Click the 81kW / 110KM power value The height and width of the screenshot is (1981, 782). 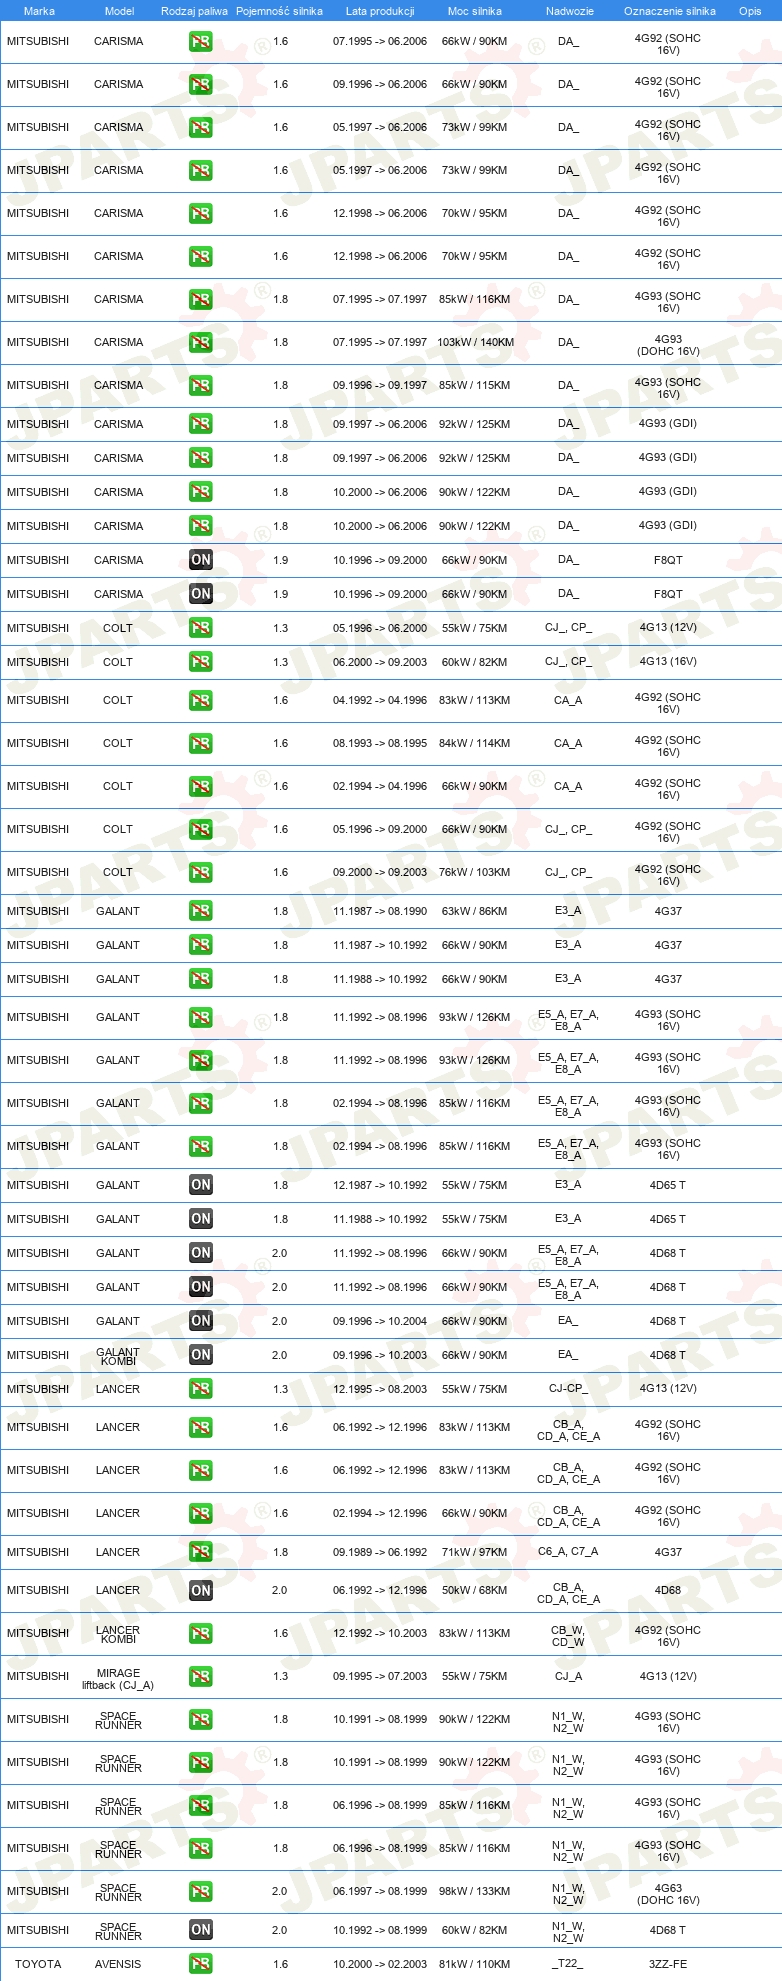(x=475, y=1964)
